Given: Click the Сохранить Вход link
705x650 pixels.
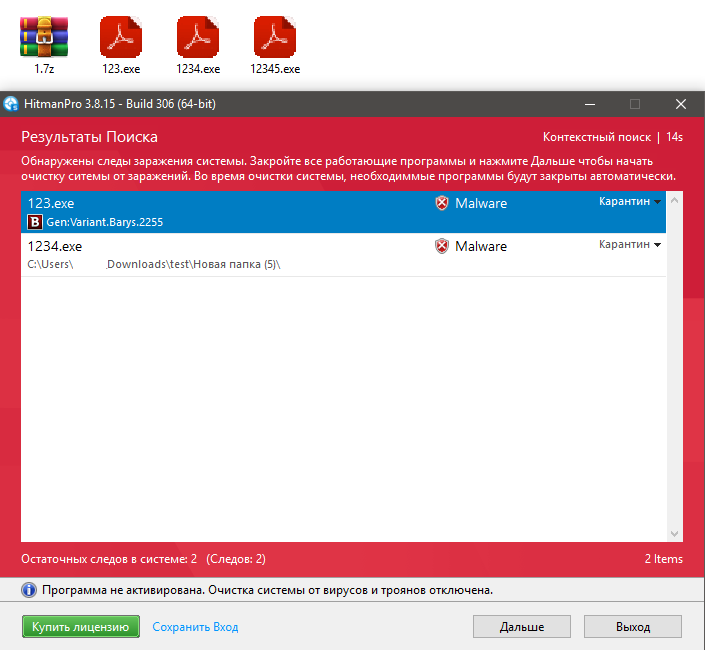Looking at the screenshot, I should pyautogui.click(x=195, y=627).
